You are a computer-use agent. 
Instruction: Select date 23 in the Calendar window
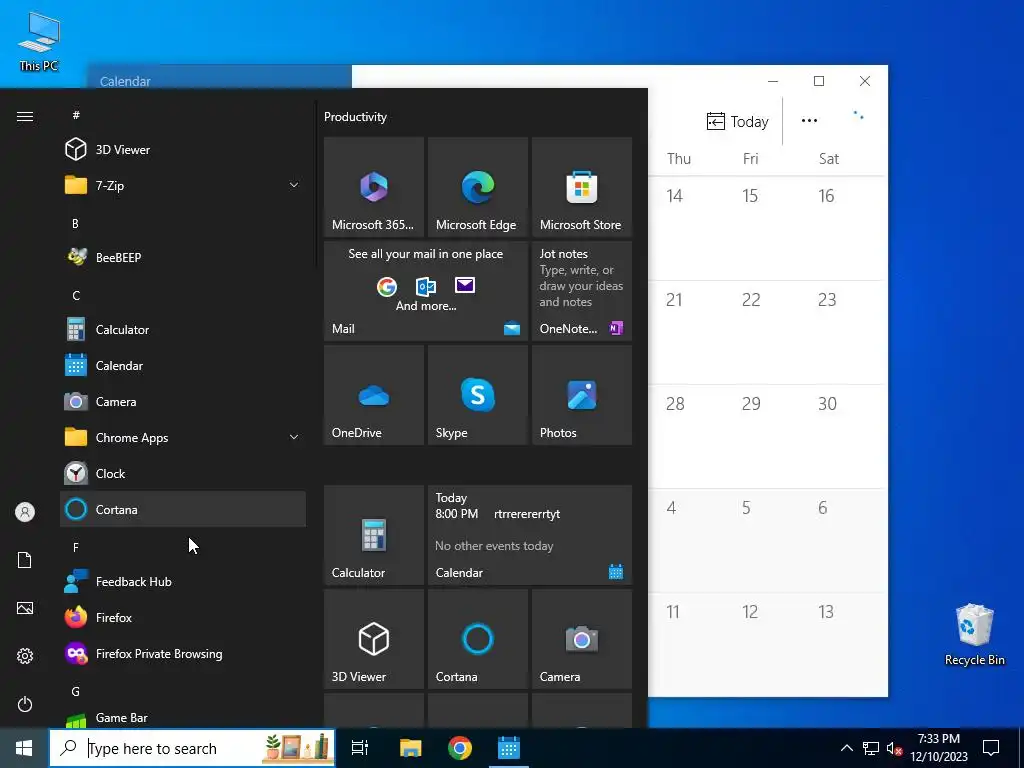tap(846, 332)
